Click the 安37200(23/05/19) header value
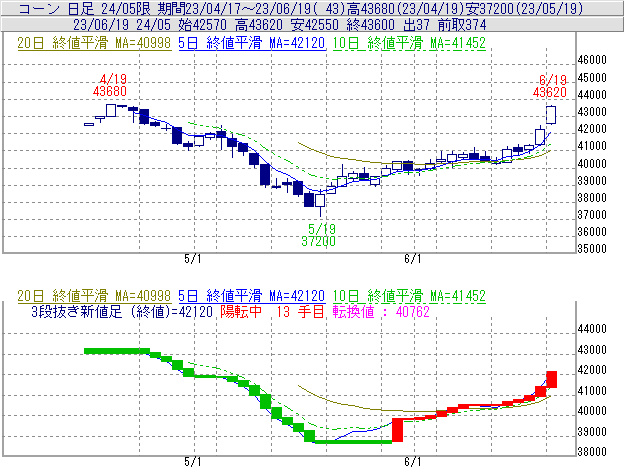This screenshot has height=475, width=624. tap(524, 8)
